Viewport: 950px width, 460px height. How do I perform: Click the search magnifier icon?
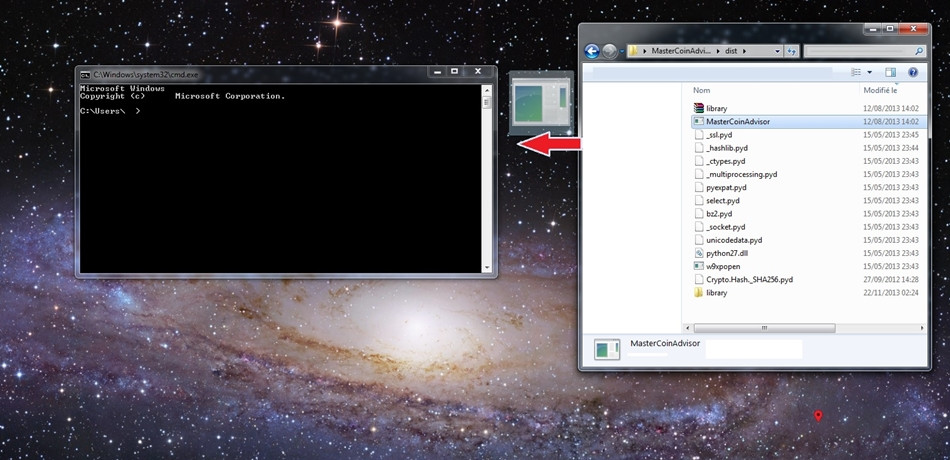pyautogui.click(x=919, y=52)
